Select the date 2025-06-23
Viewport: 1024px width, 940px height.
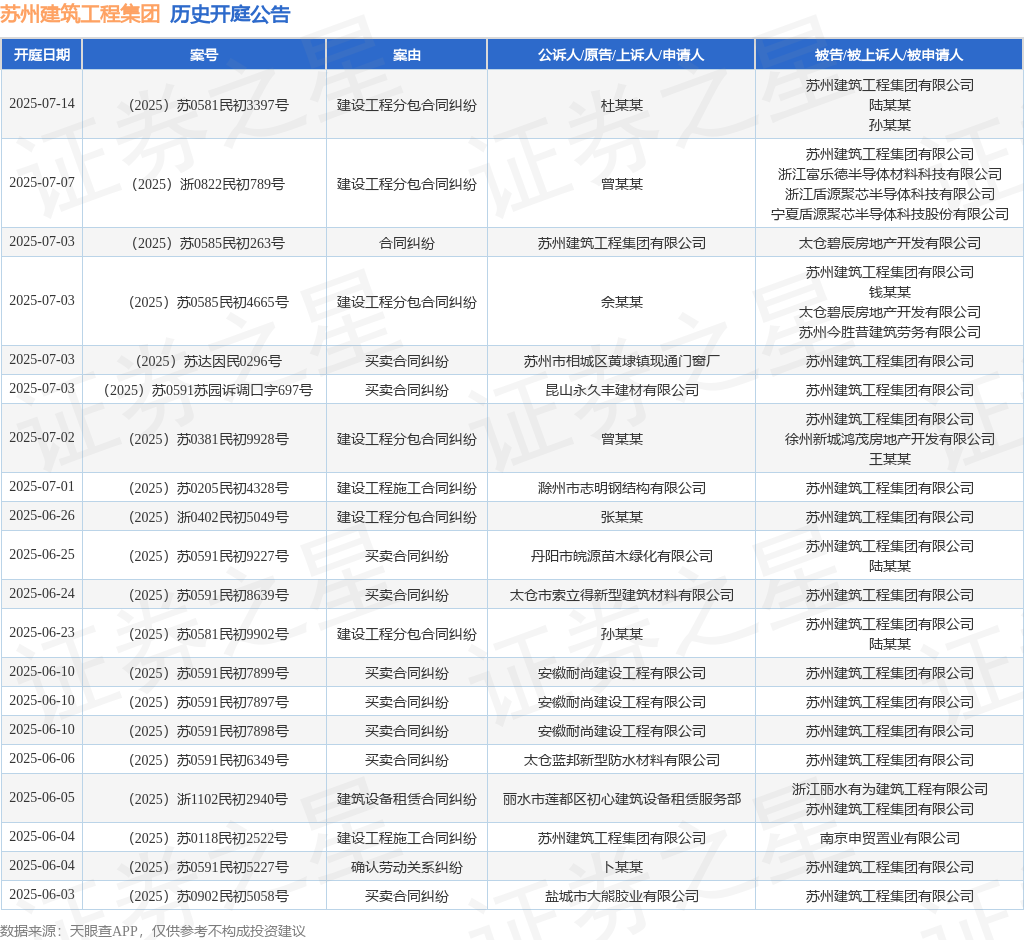tap(42, 632)
